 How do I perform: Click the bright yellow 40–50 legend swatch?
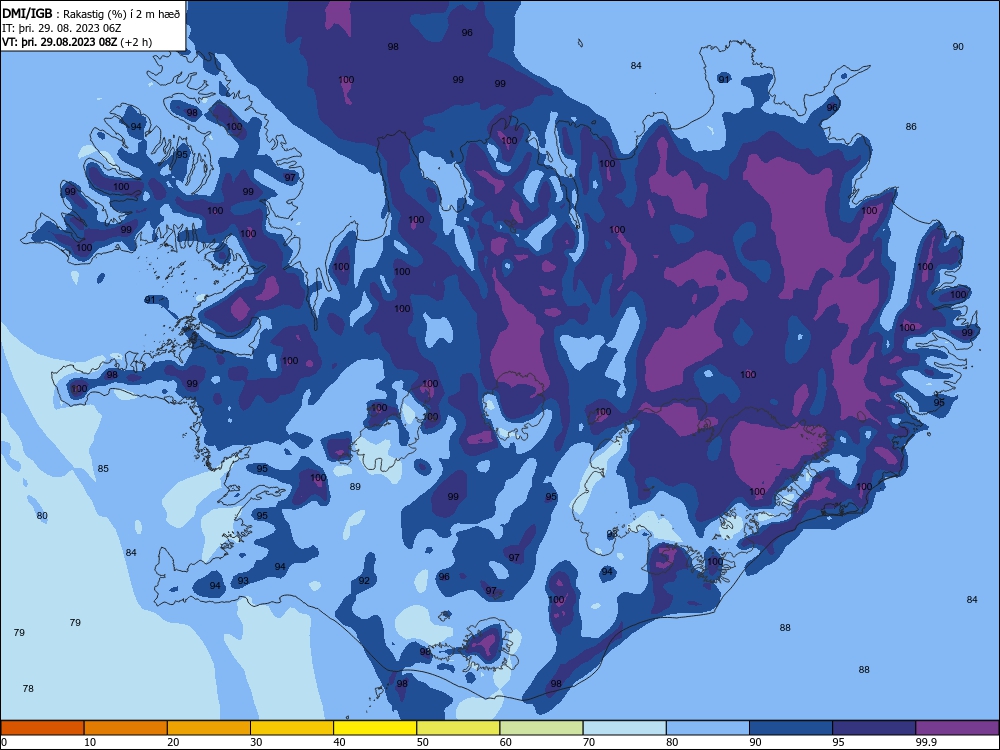[375, 728]
